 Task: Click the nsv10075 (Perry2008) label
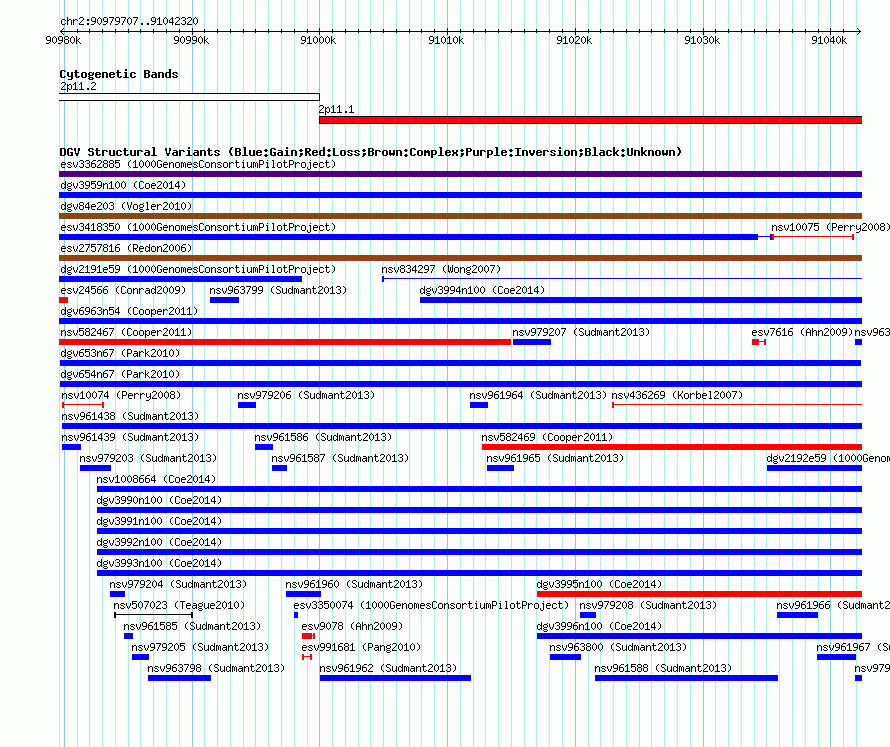point(830,227)
